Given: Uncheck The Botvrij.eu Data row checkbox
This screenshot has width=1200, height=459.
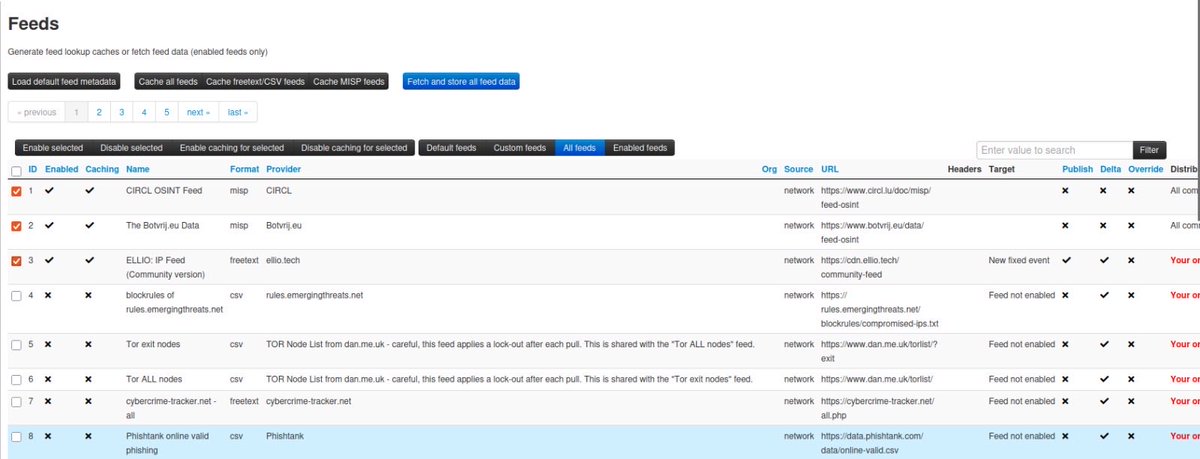Looking at the screenshot, I should coord(16,225).
